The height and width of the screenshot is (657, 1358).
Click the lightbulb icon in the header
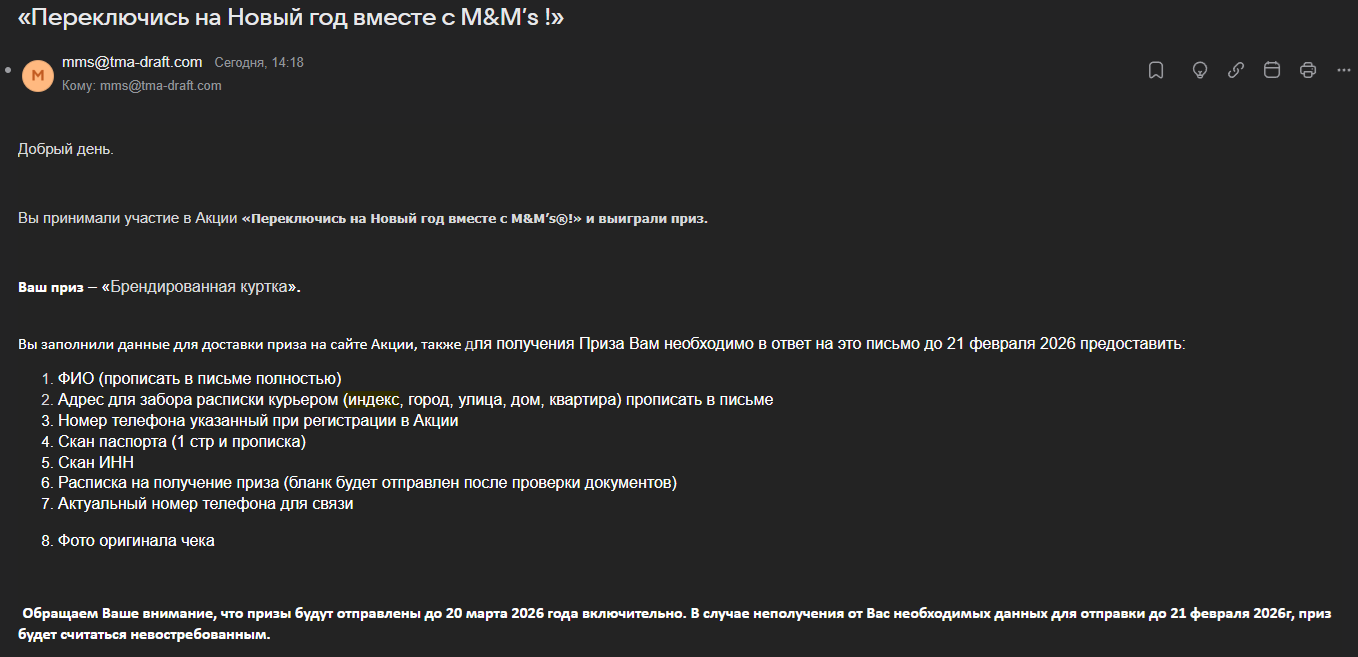point(1200,70)
